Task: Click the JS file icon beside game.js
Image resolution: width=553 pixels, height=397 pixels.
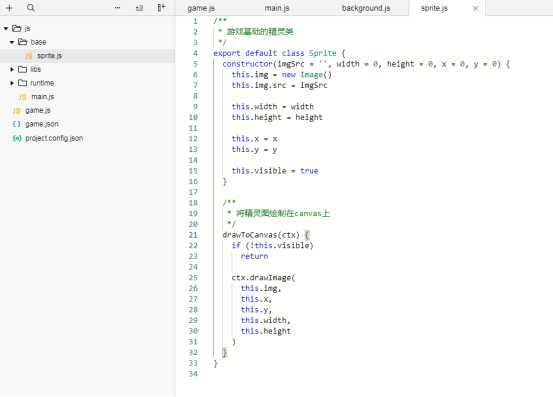Action: (x=17, y=111)
